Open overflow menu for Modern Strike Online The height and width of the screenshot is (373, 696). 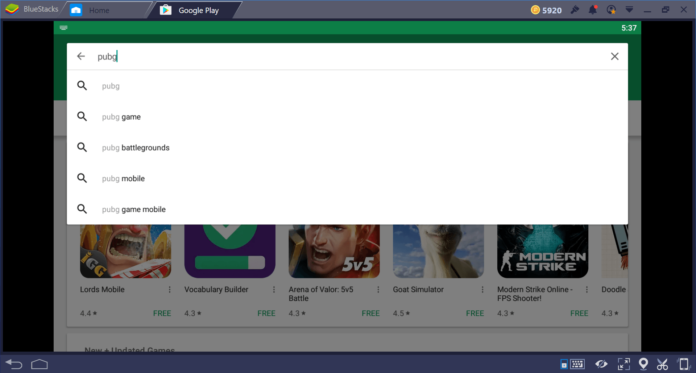tap(587, 290)
